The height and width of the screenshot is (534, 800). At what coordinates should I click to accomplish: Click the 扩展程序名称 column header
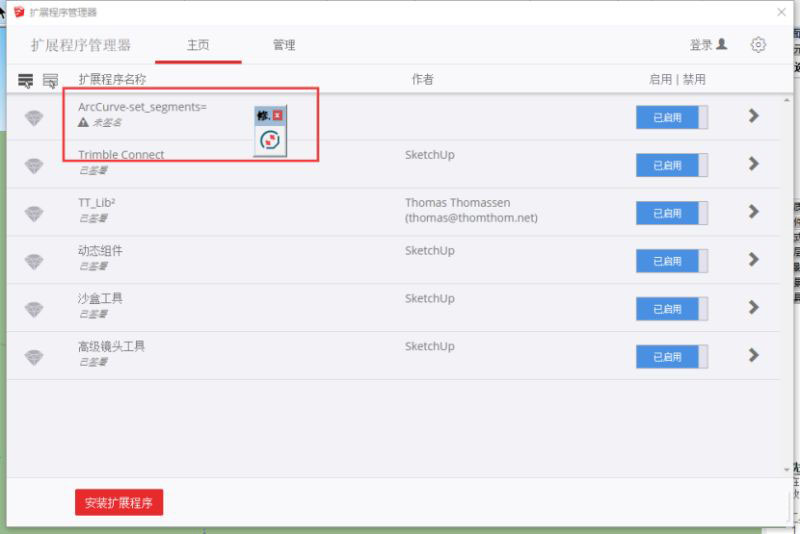click(112, 79)
